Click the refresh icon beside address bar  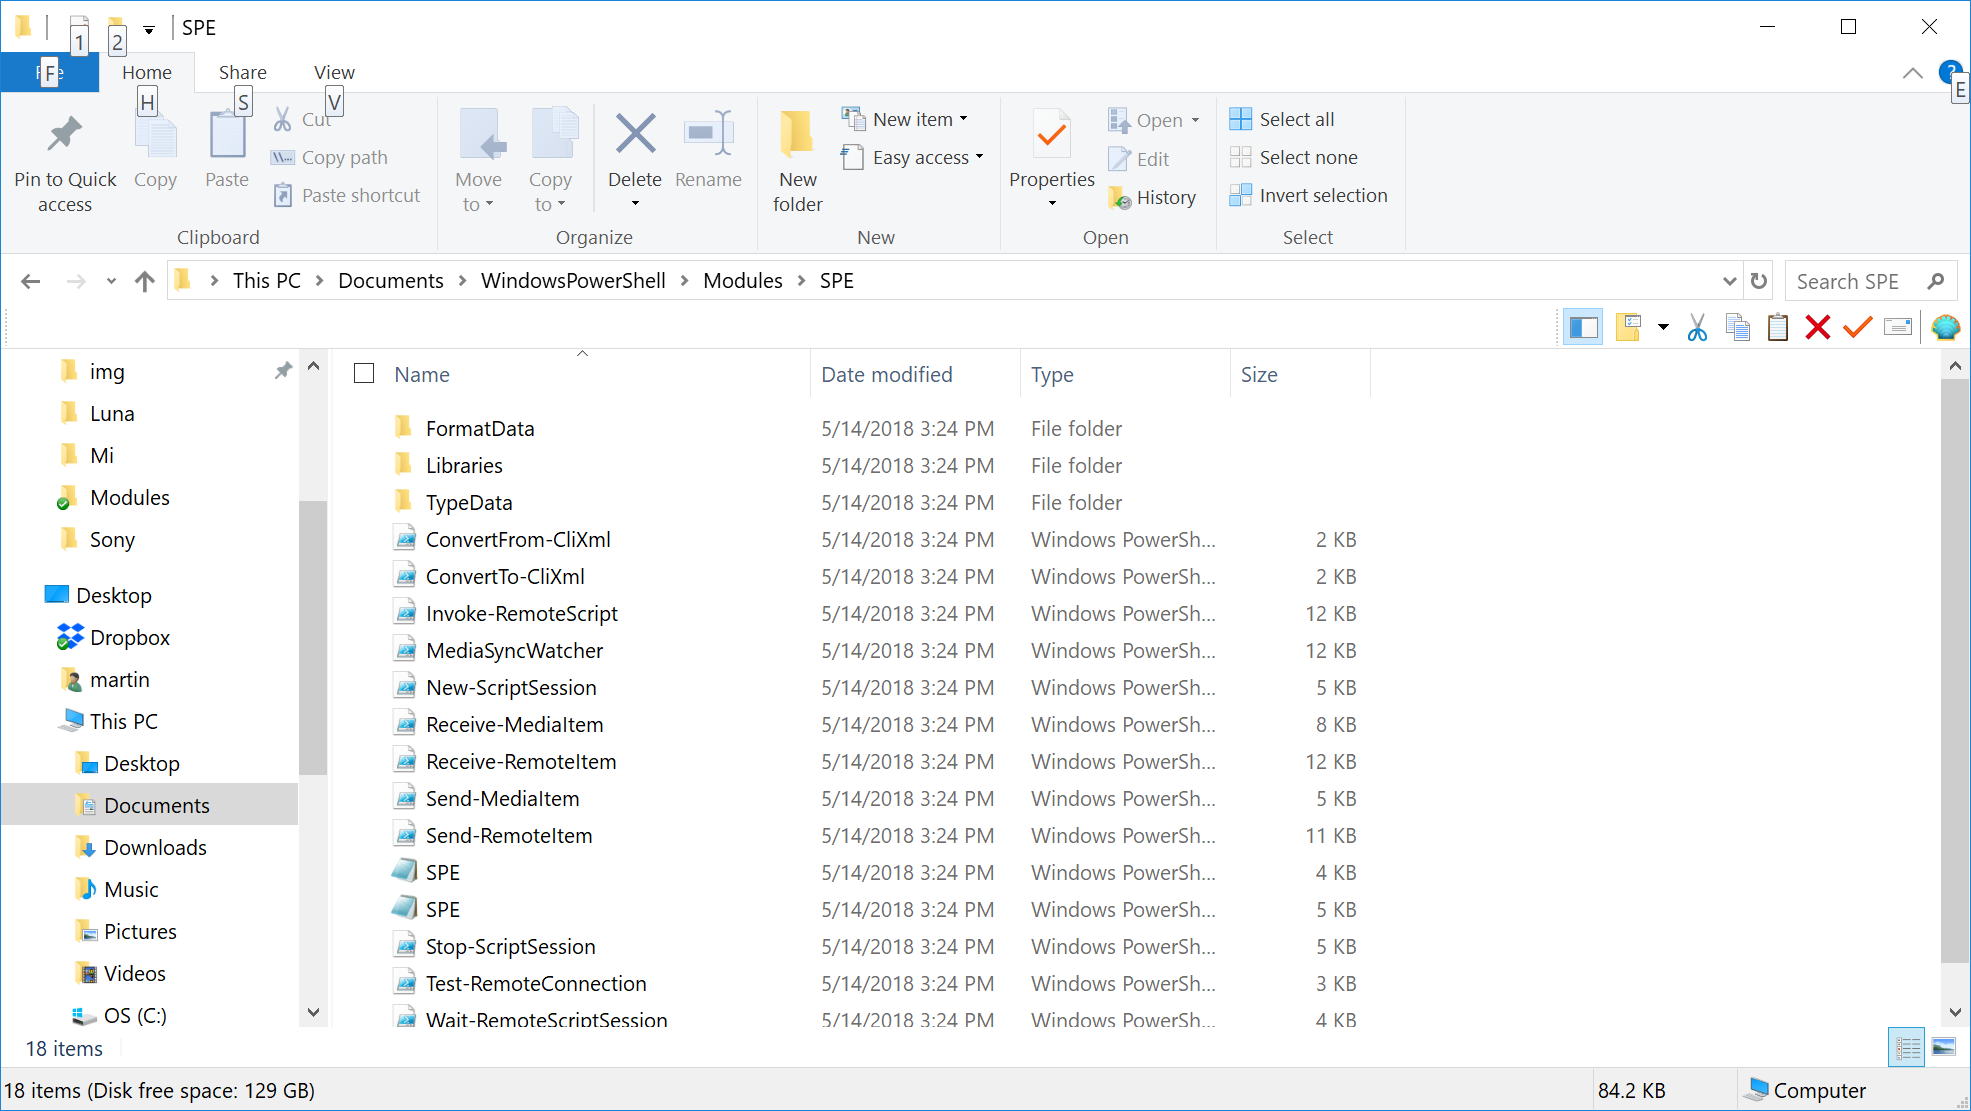tap(1759, 281)
